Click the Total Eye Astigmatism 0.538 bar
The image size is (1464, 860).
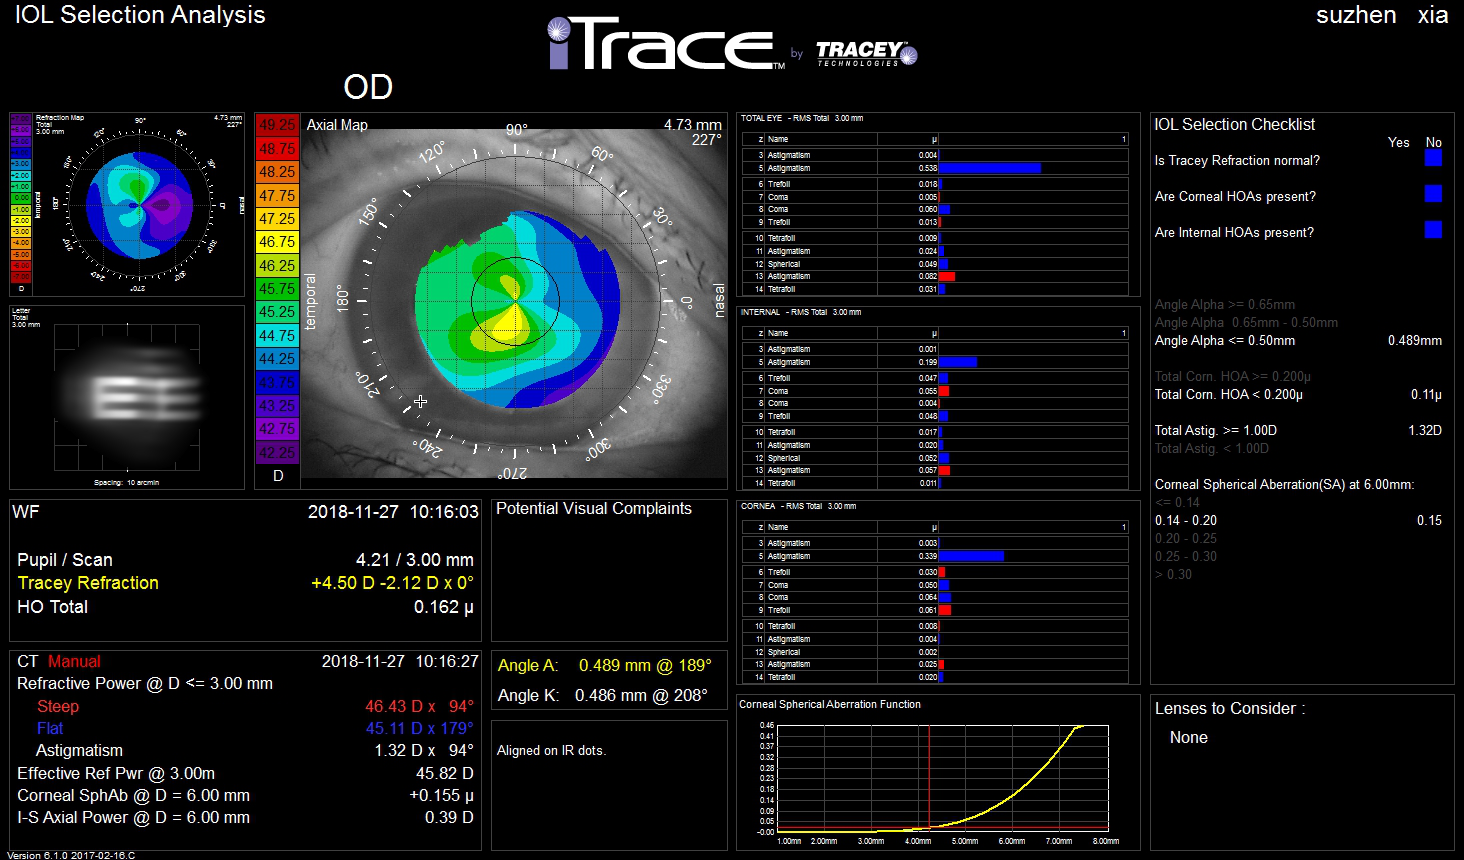pos(990,168)
